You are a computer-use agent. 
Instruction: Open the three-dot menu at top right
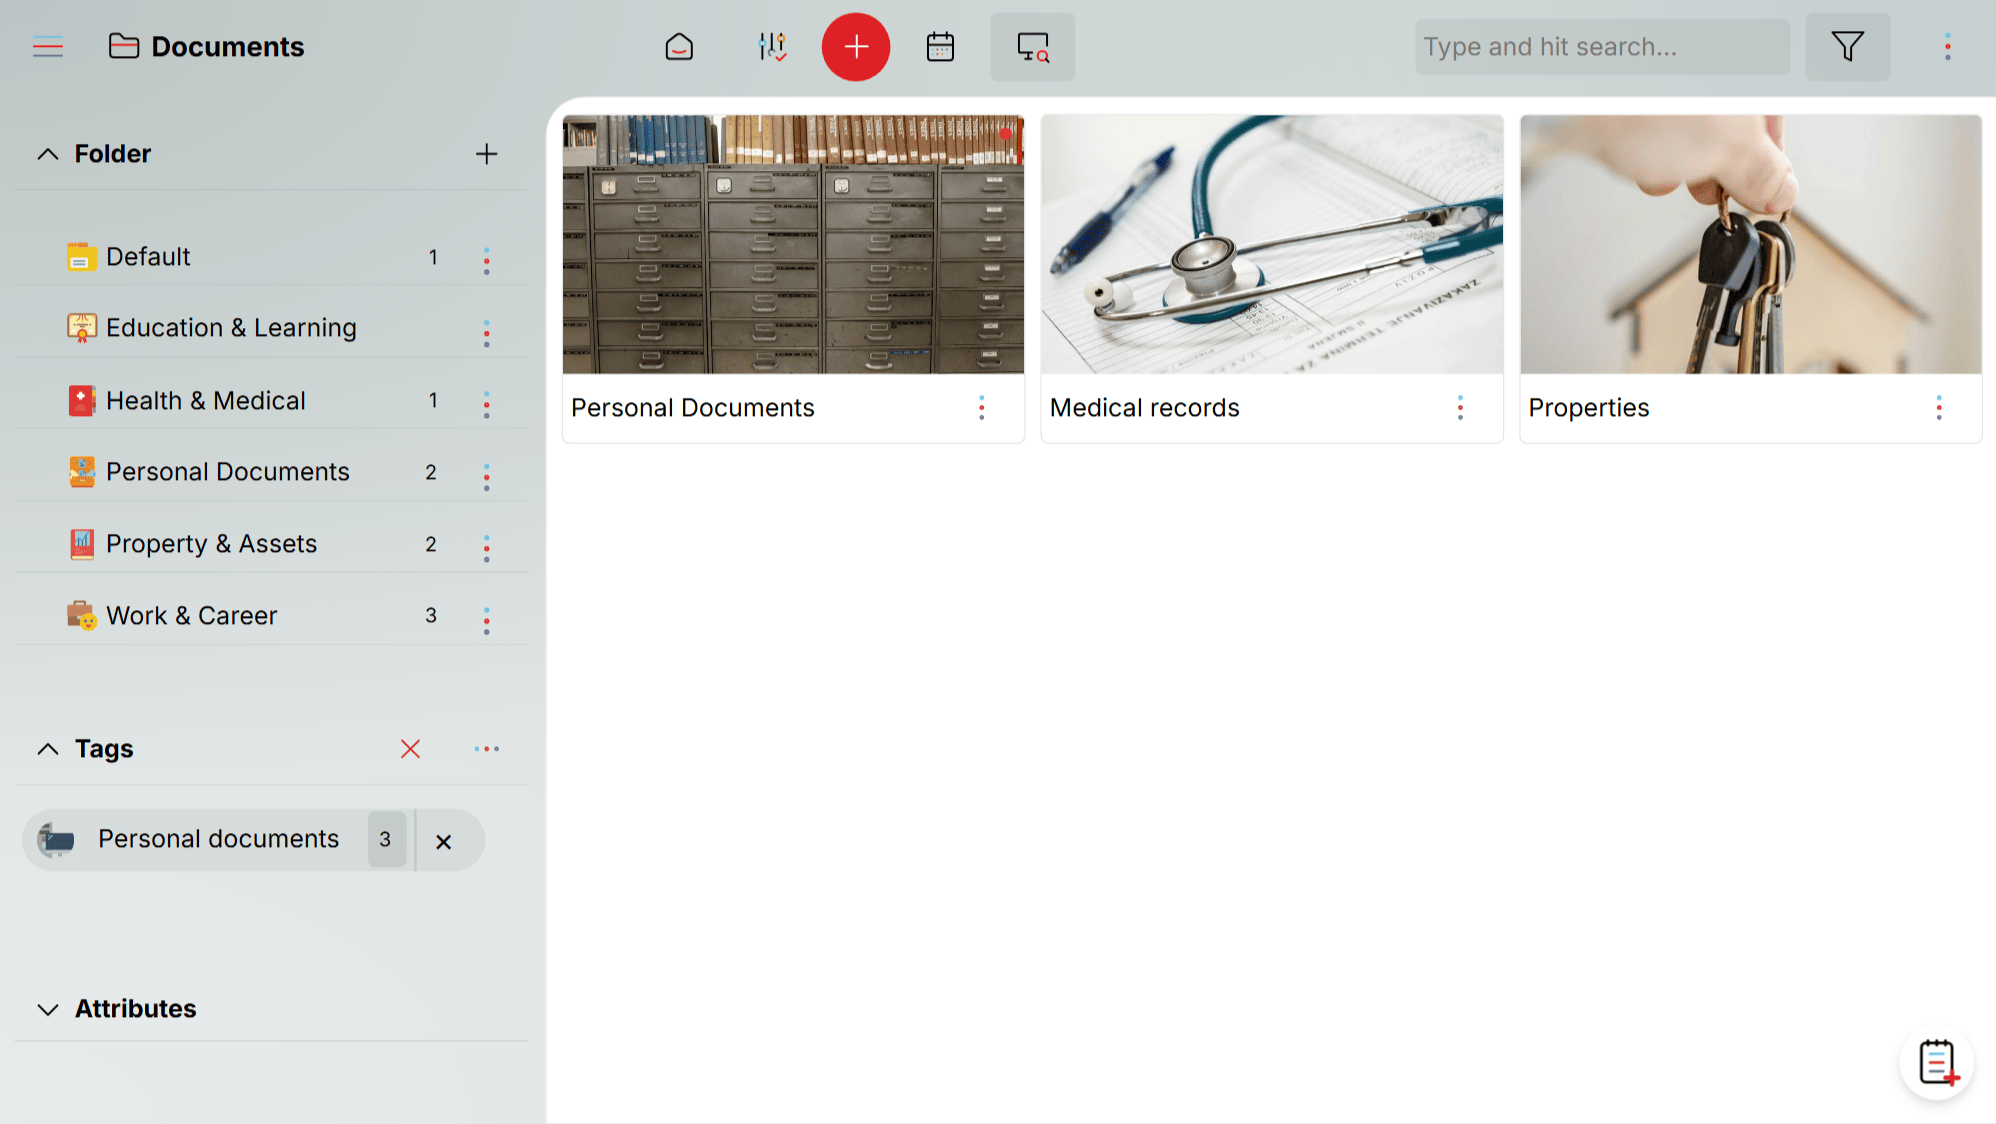tap(1946, 46)
